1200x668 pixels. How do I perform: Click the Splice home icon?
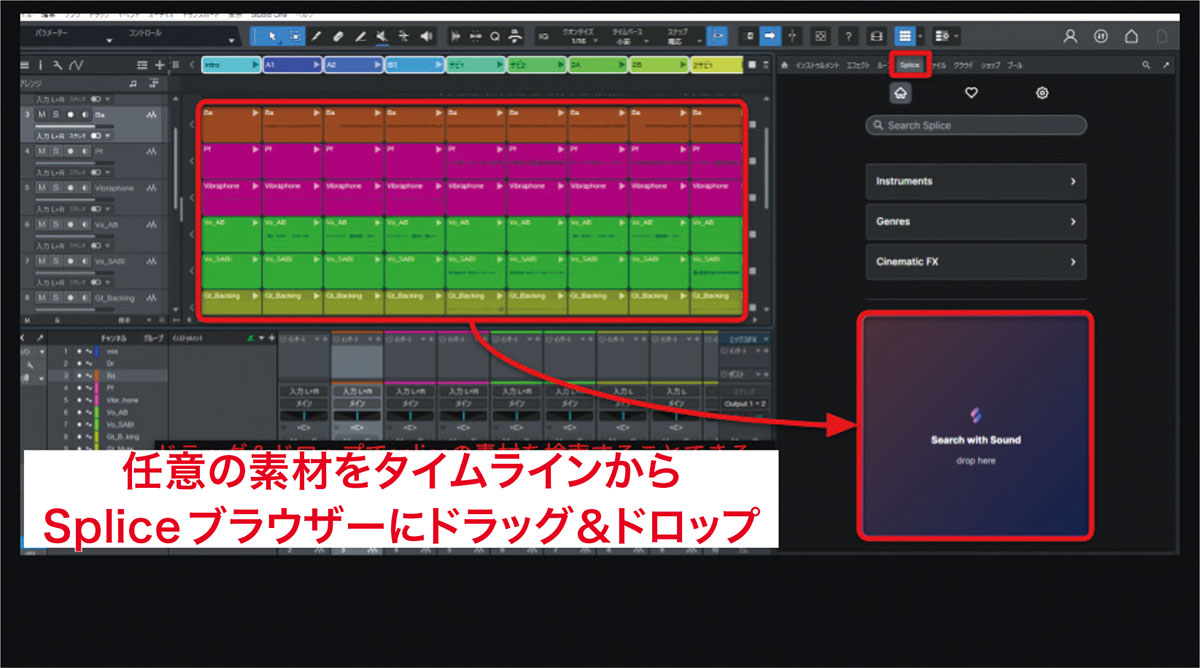pyautogui.click(x=899, y=92)
